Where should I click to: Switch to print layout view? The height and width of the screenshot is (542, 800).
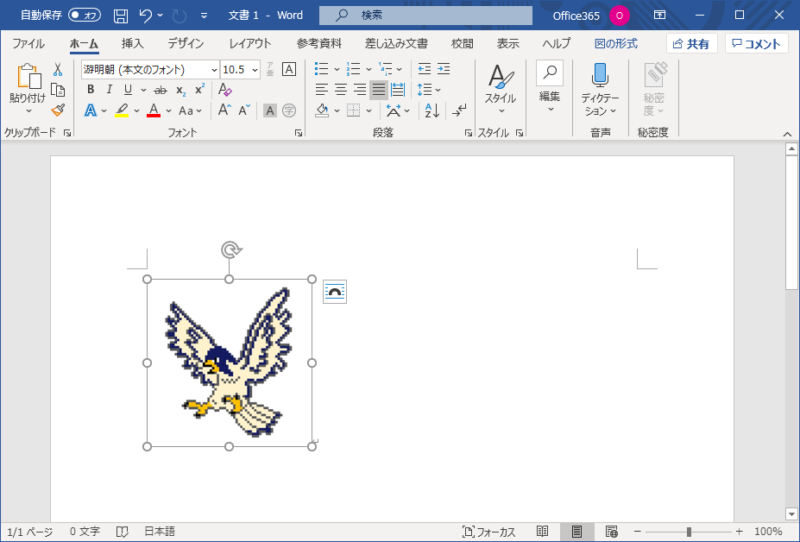(x=577, y=531)
